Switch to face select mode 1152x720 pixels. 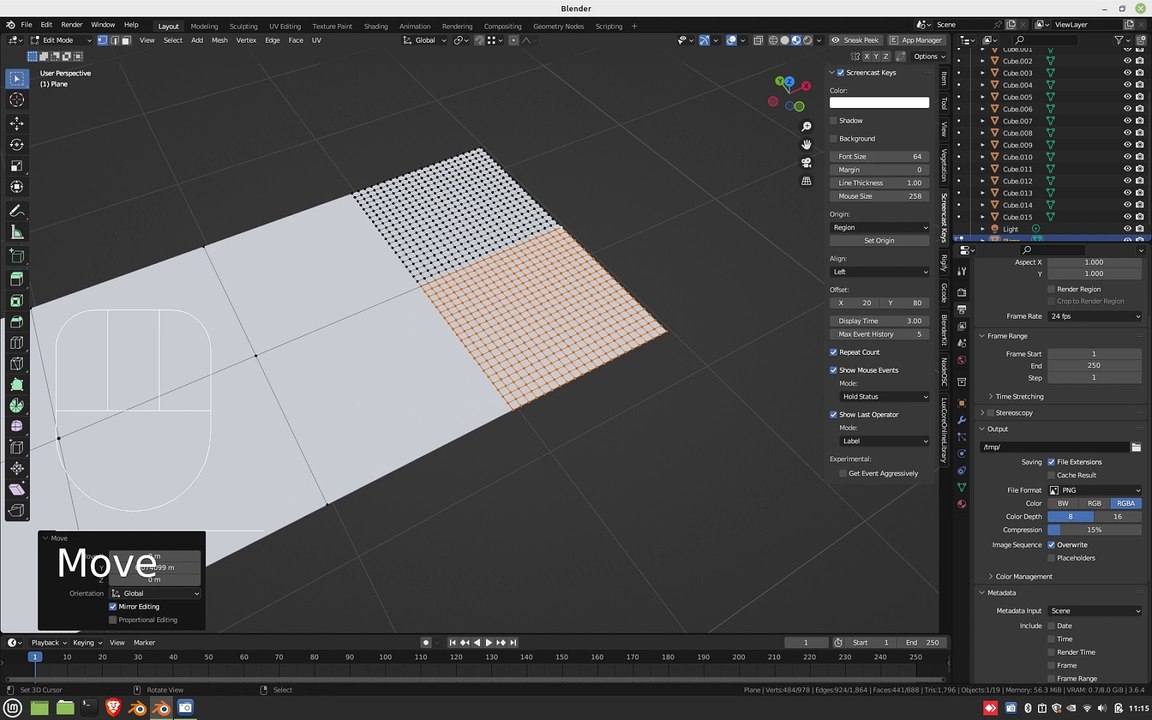tap(126, 40)
